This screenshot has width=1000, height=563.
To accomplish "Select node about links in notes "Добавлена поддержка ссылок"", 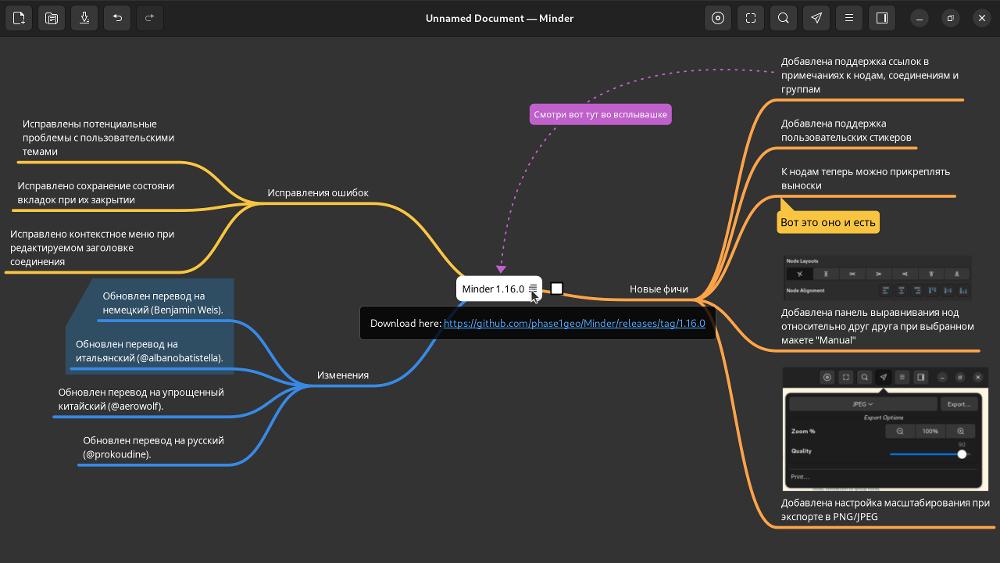I will click(x=870, y=75).
